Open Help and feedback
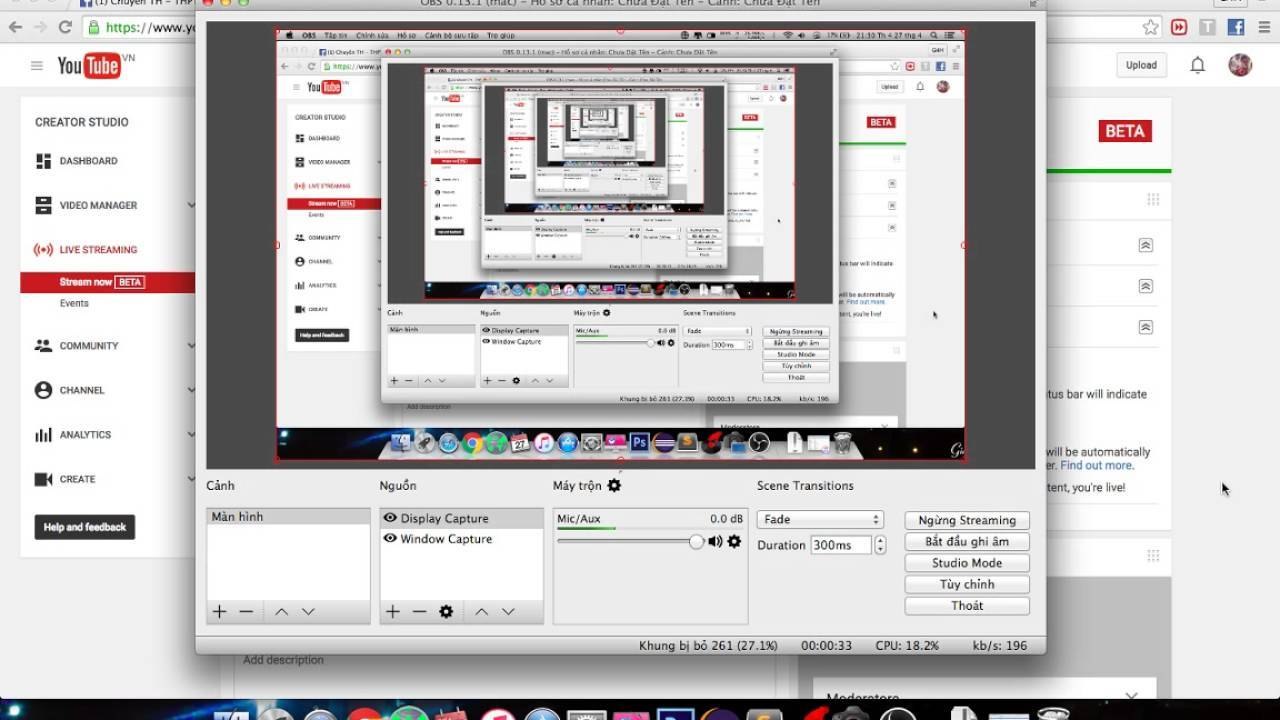Image resolution: width=1280 pixels, height=720 pixels. 85,527
